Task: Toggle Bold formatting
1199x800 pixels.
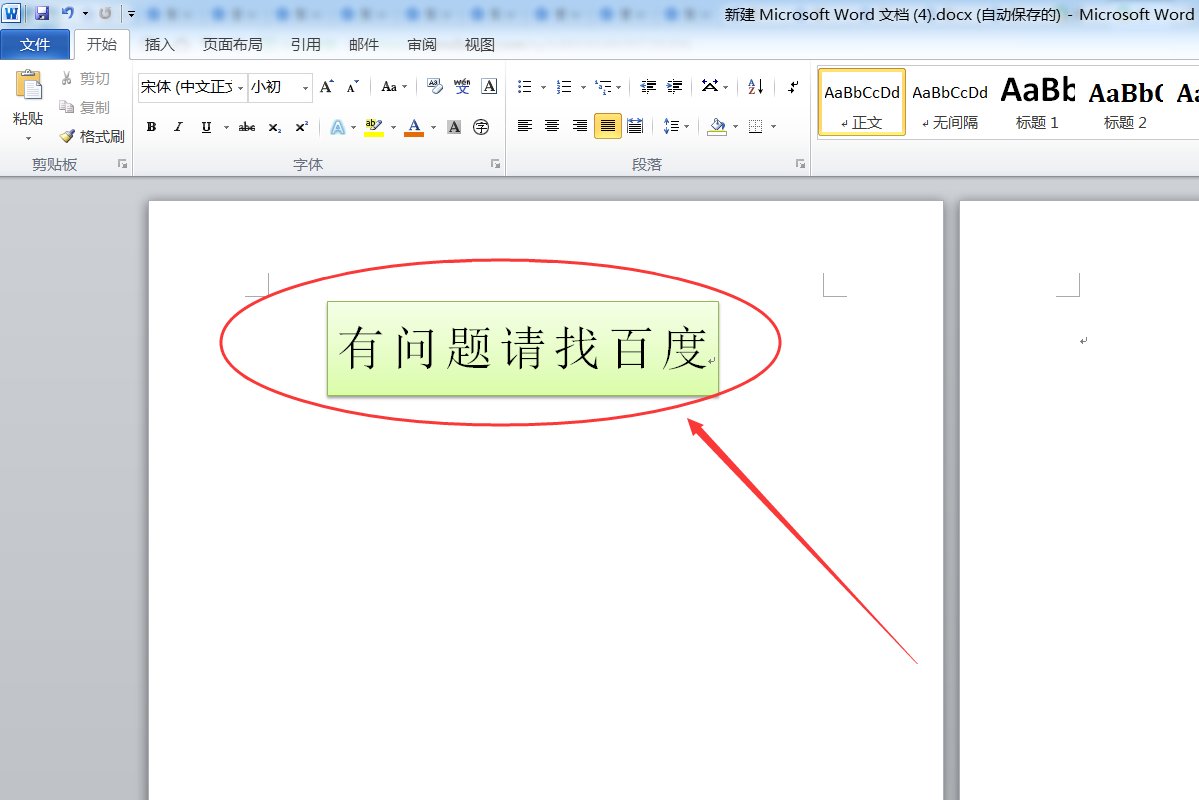Action: pyautogui.click(x=151, y=127)
